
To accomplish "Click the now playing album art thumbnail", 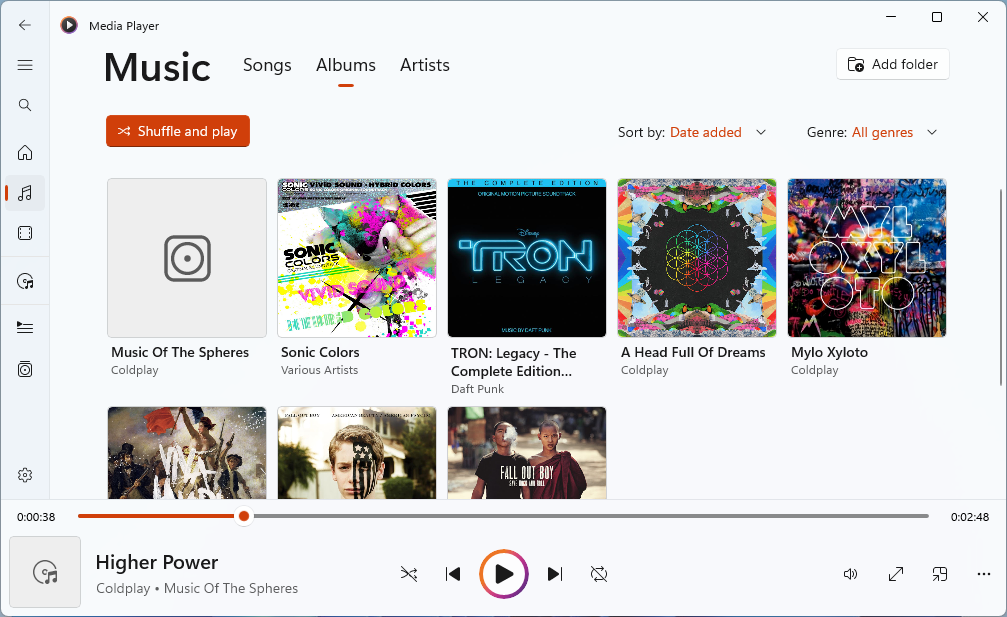I will pos(45,572).
